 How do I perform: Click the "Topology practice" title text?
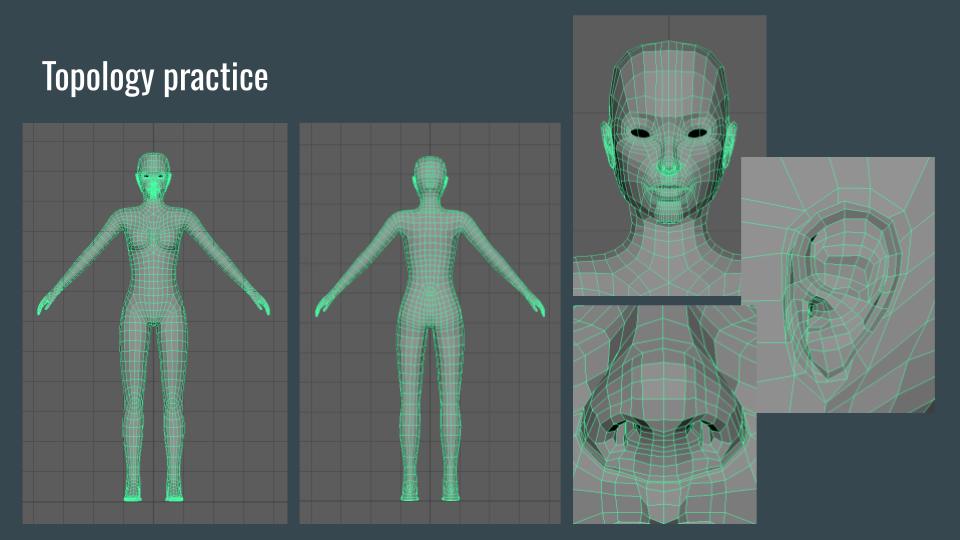[x=155, y=77]
